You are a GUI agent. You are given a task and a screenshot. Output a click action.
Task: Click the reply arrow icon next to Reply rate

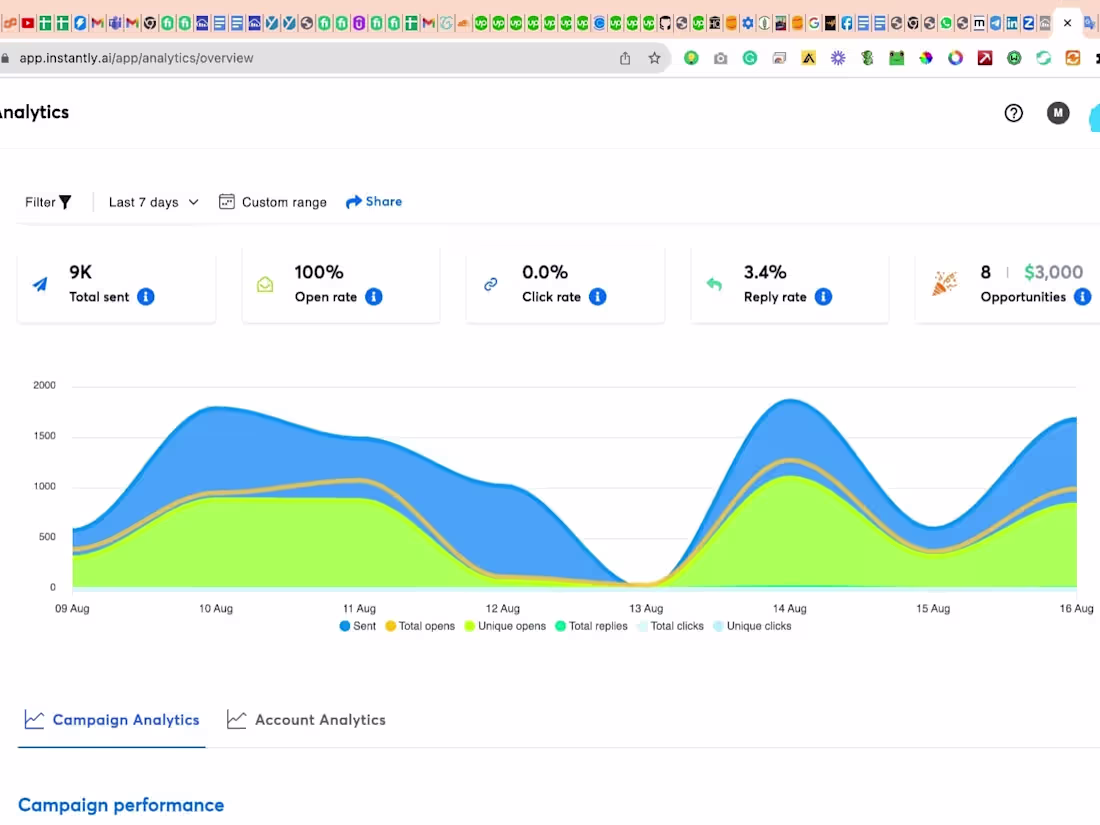714,284
